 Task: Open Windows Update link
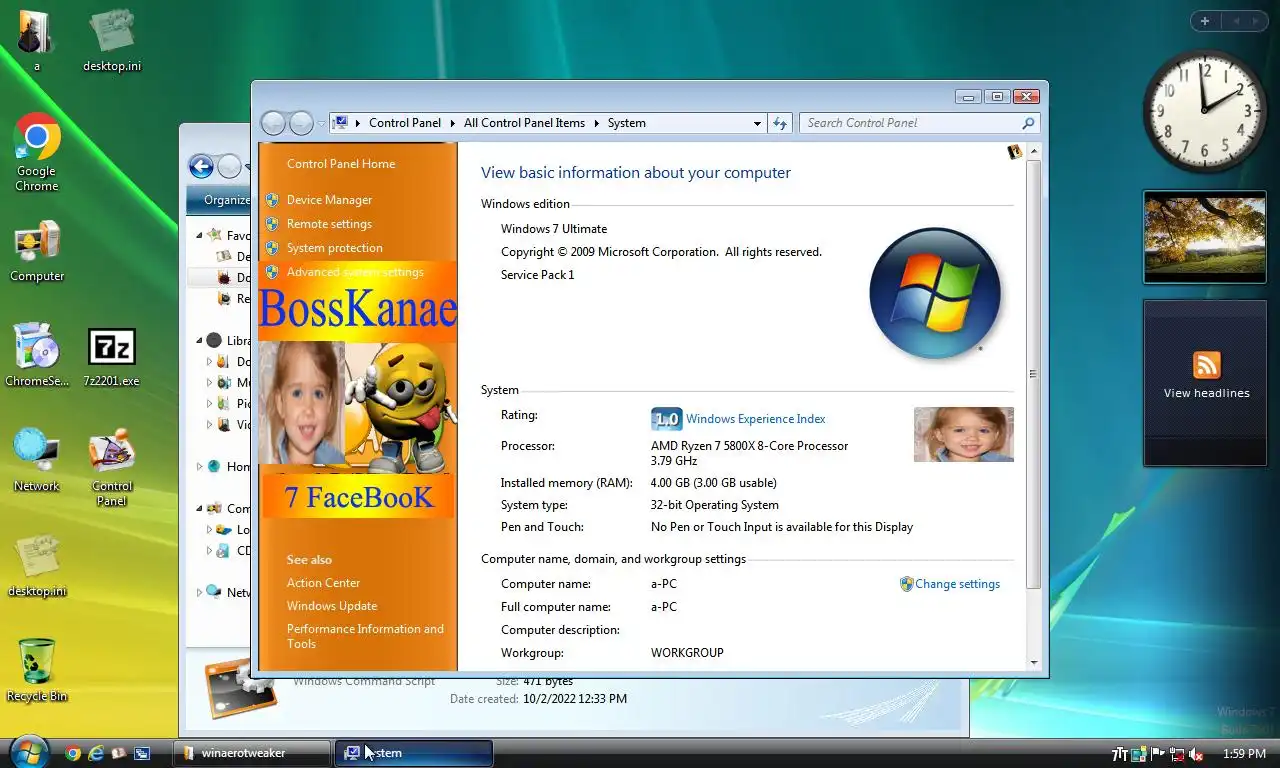(x=332, y=606)
